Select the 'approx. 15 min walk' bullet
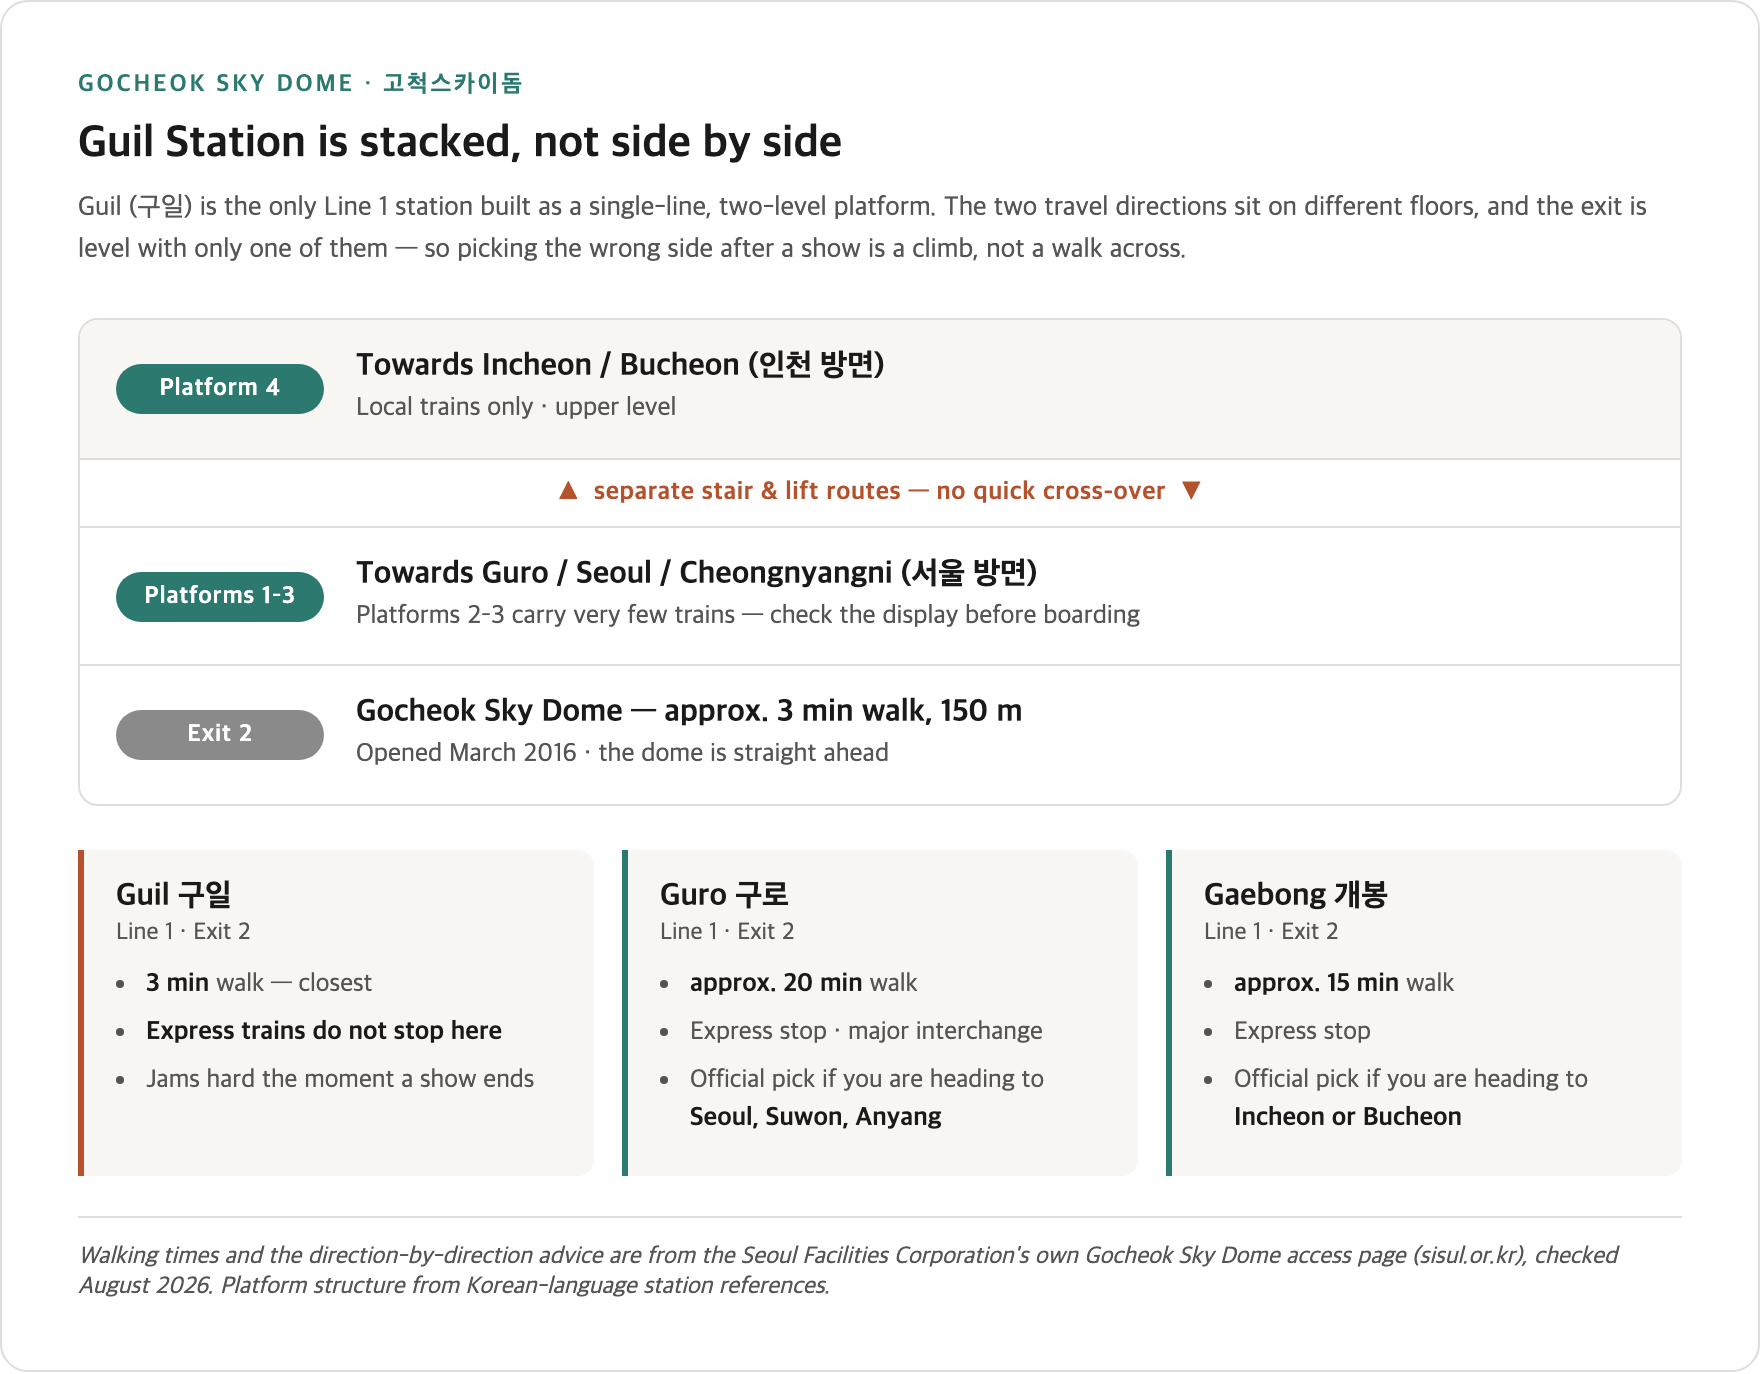Image resolution: width=1760 pixels, height=1374 pixels. pyautogui.click(x=1344, y=983)
